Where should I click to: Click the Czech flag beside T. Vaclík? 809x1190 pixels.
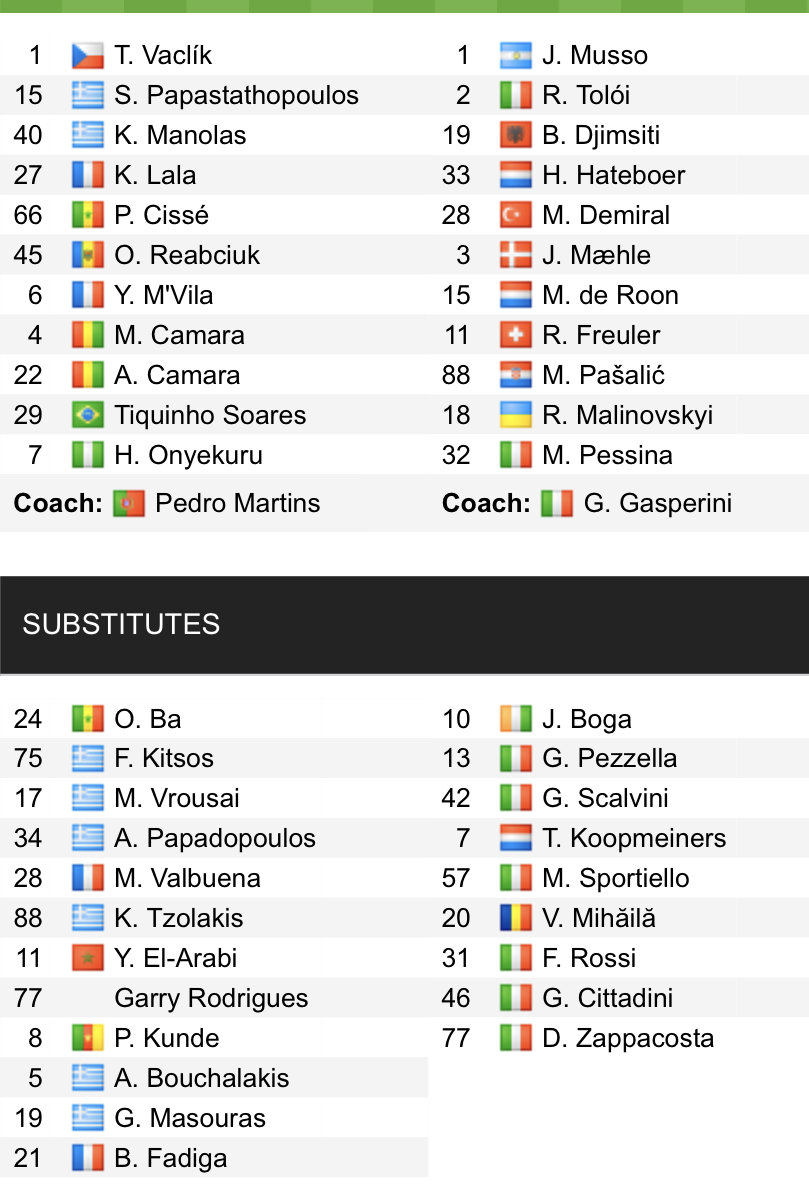click(88, 55)
